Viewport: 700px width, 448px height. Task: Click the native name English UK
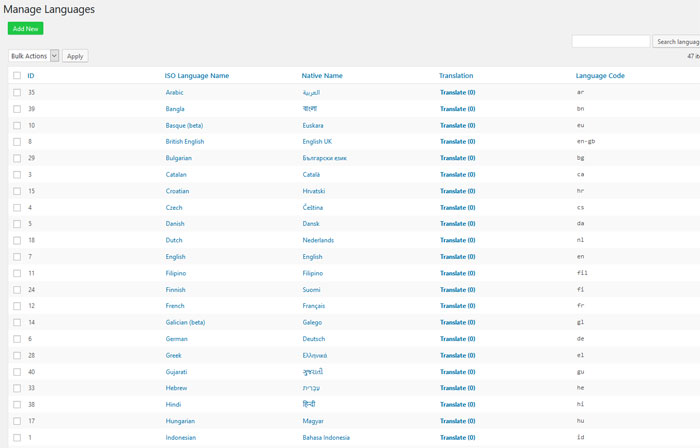point(317,141)
